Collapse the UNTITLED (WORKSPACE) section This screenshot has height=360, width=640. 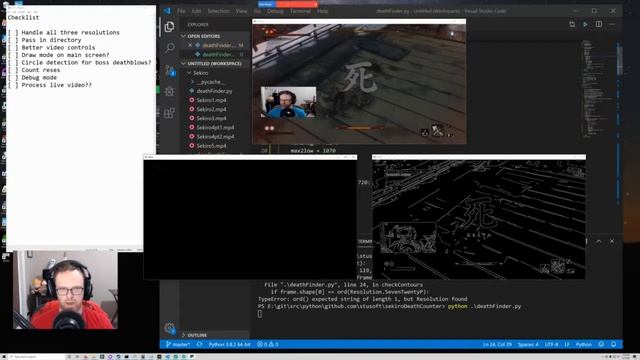(x=211, y=64)
